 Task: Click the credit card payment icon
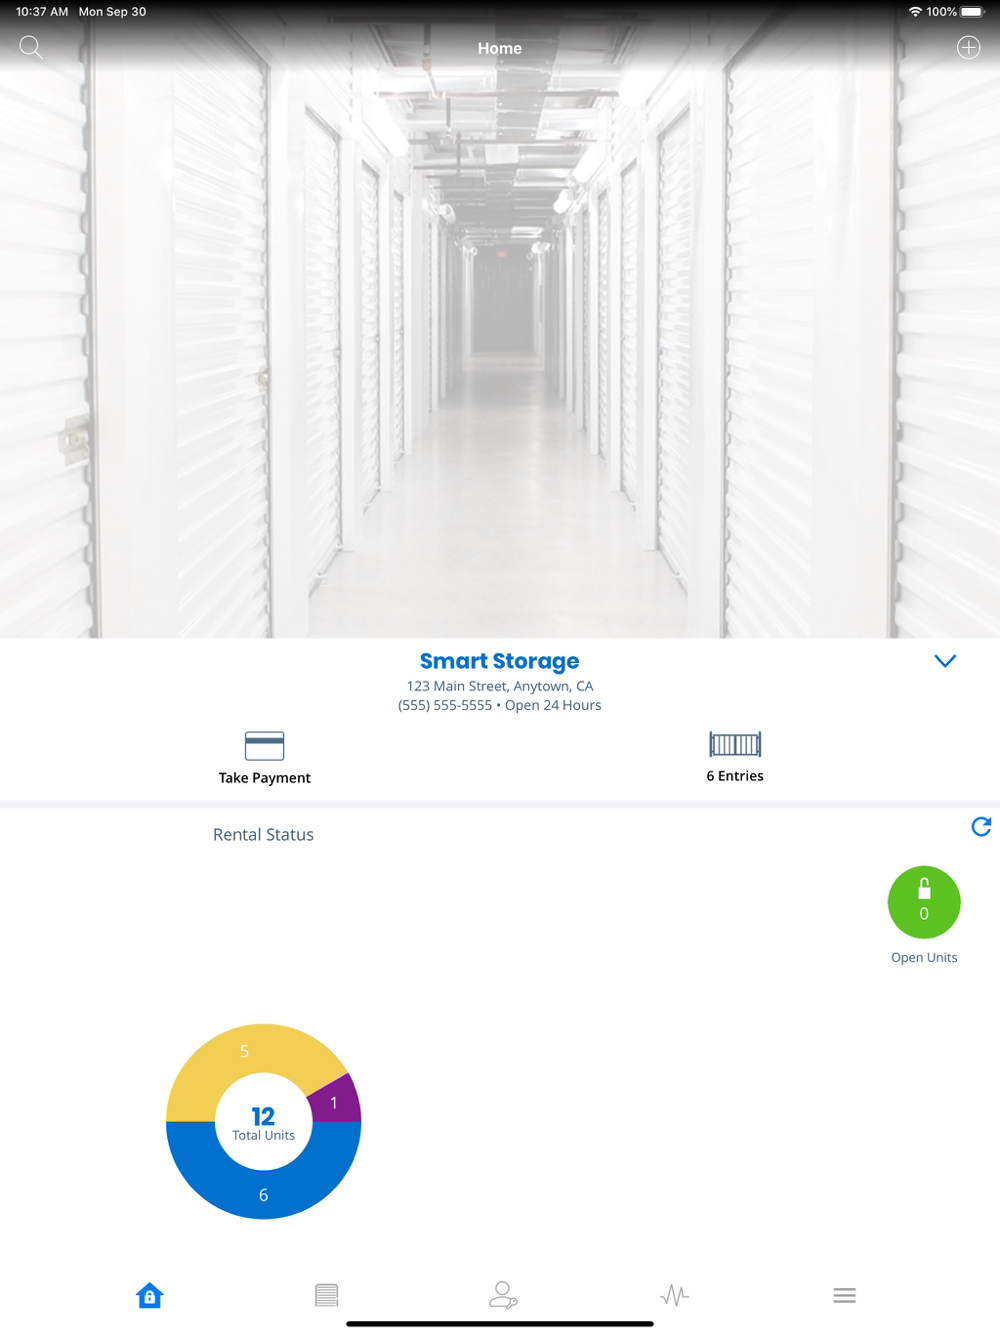[x=264, y=746]
